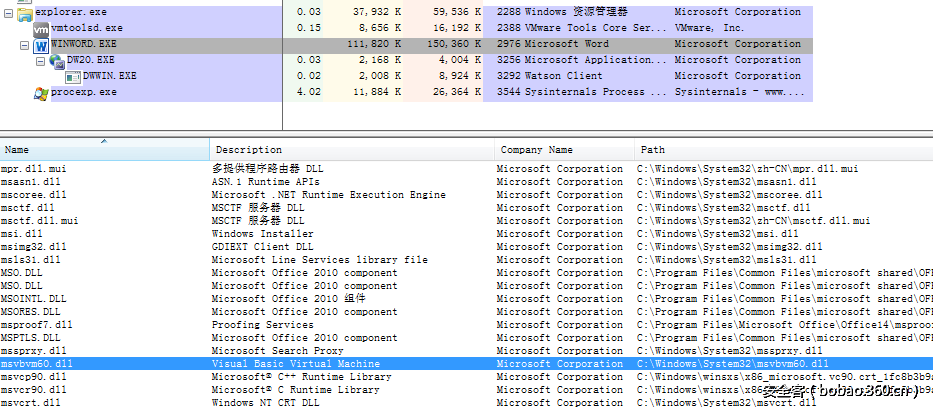Click the procexp.exe process icon
The width and height of the screenshot is (933, 409).
[x=41, y=93]
